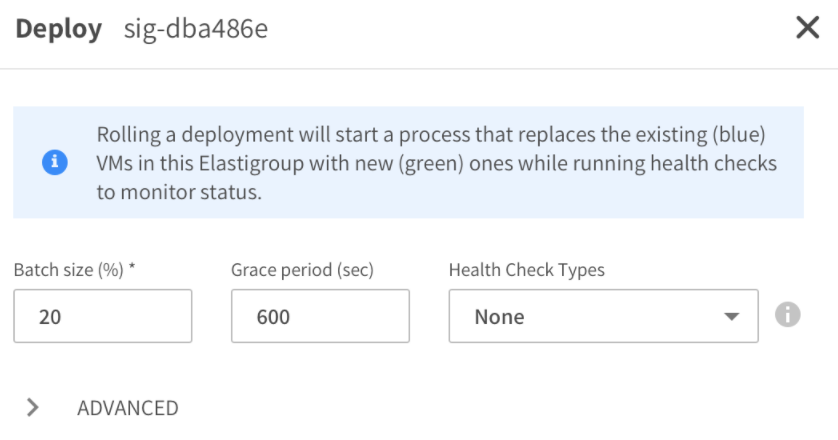The width and height of the screenshot is (838, 440).
Task: Focus the Grace period (sec) input field
Action: 320,317
